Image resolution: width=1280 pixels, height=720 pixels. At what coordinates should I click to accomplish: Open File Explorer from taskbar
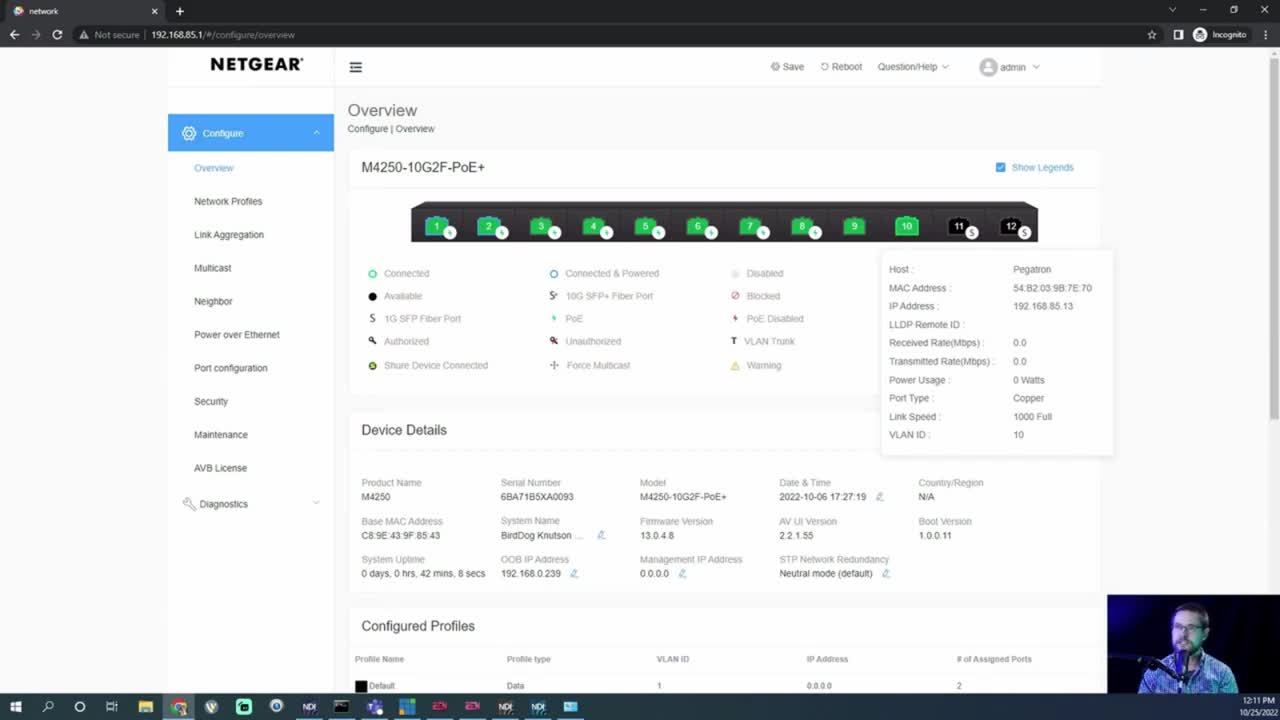click(x=145, y=707)
